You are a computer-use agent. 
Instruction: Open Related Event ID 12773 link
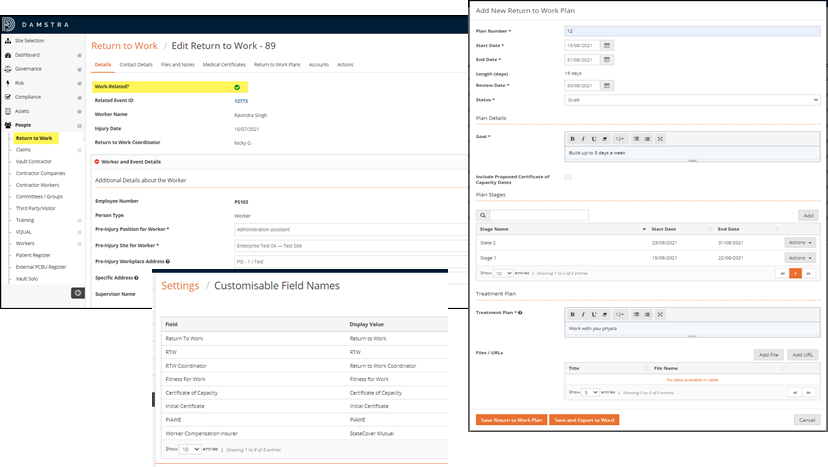click(241, 101)
